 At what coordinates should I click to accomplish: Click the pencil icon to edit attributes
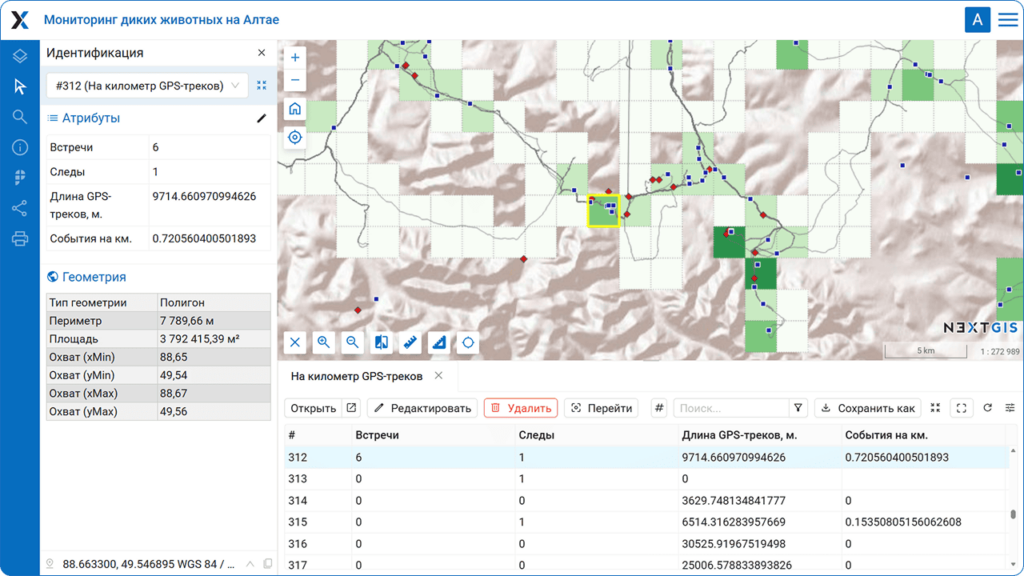pos(262,118)
